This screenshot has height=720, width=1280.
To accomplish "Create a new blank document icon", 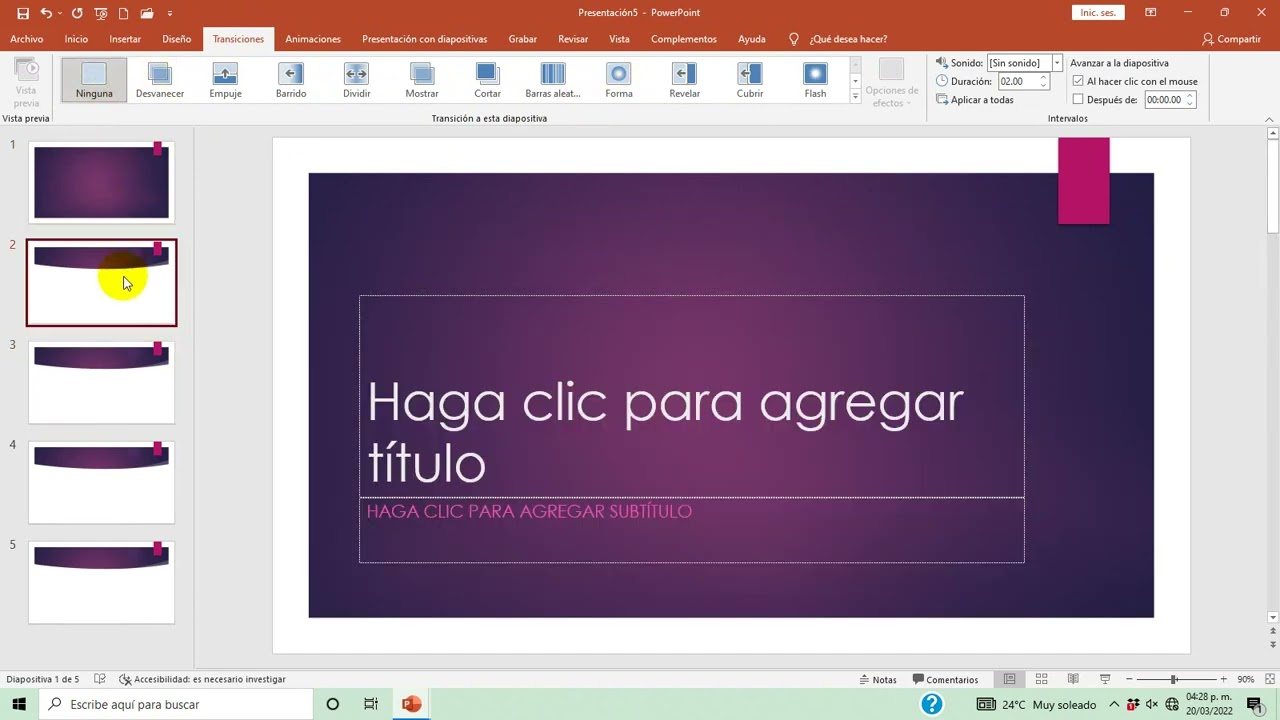I will click(x=123, y=13).
